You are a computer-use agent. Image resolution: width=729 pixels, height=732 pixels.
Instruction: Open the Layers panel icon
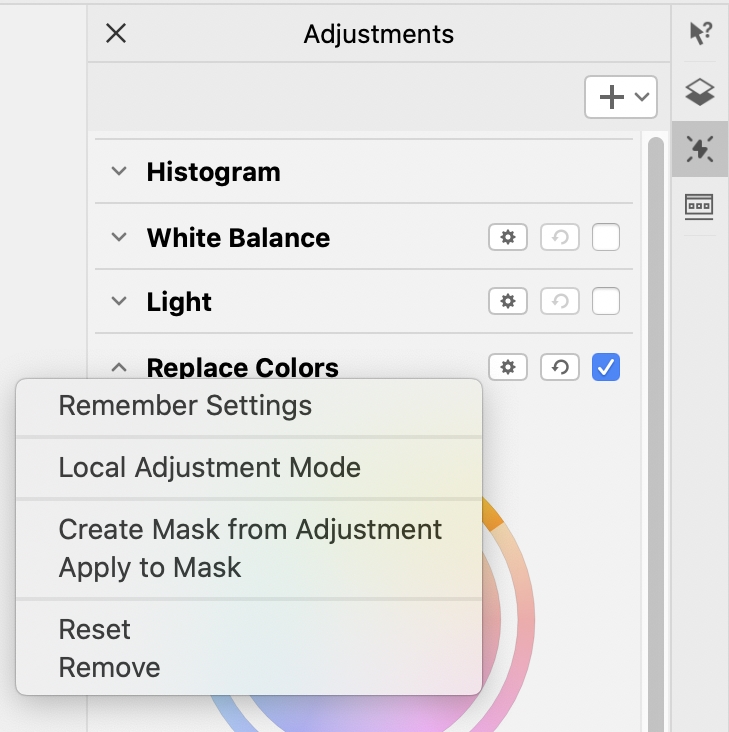click(700, 93)
